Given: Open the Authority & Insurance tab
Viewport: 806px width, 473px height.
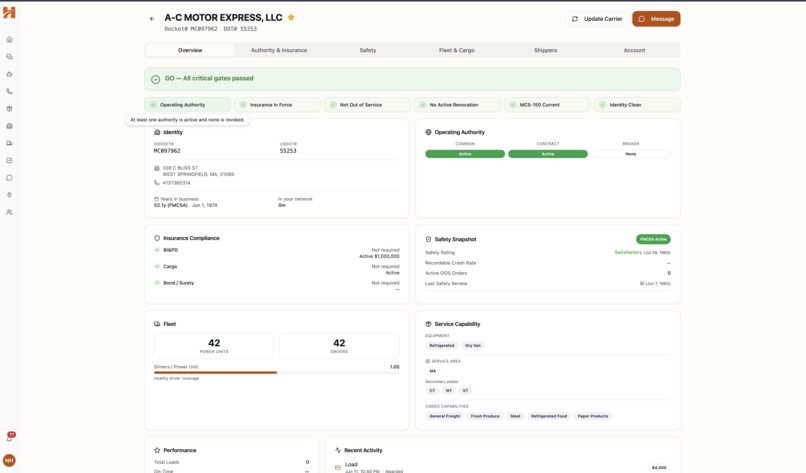Looking at the screenshot, I should point(279,50).
